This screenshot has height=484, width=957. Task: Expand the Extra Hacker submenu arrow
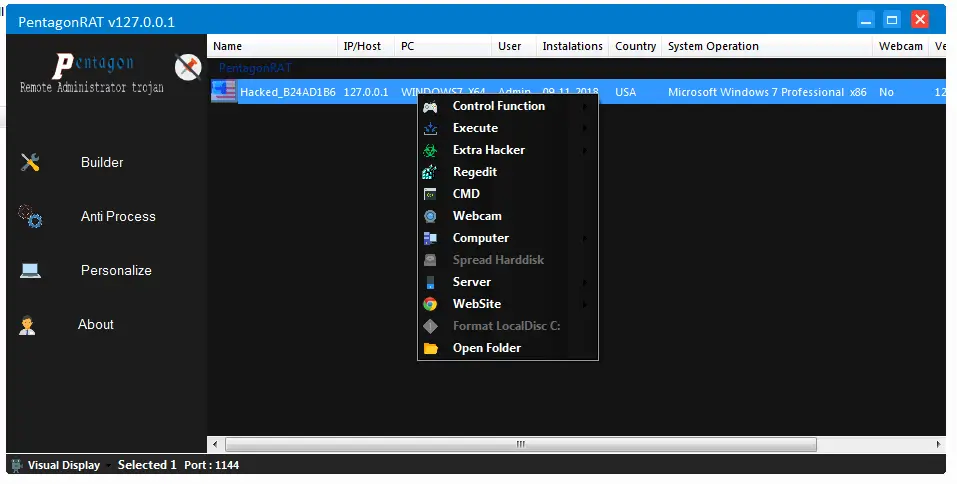point(585,150)
